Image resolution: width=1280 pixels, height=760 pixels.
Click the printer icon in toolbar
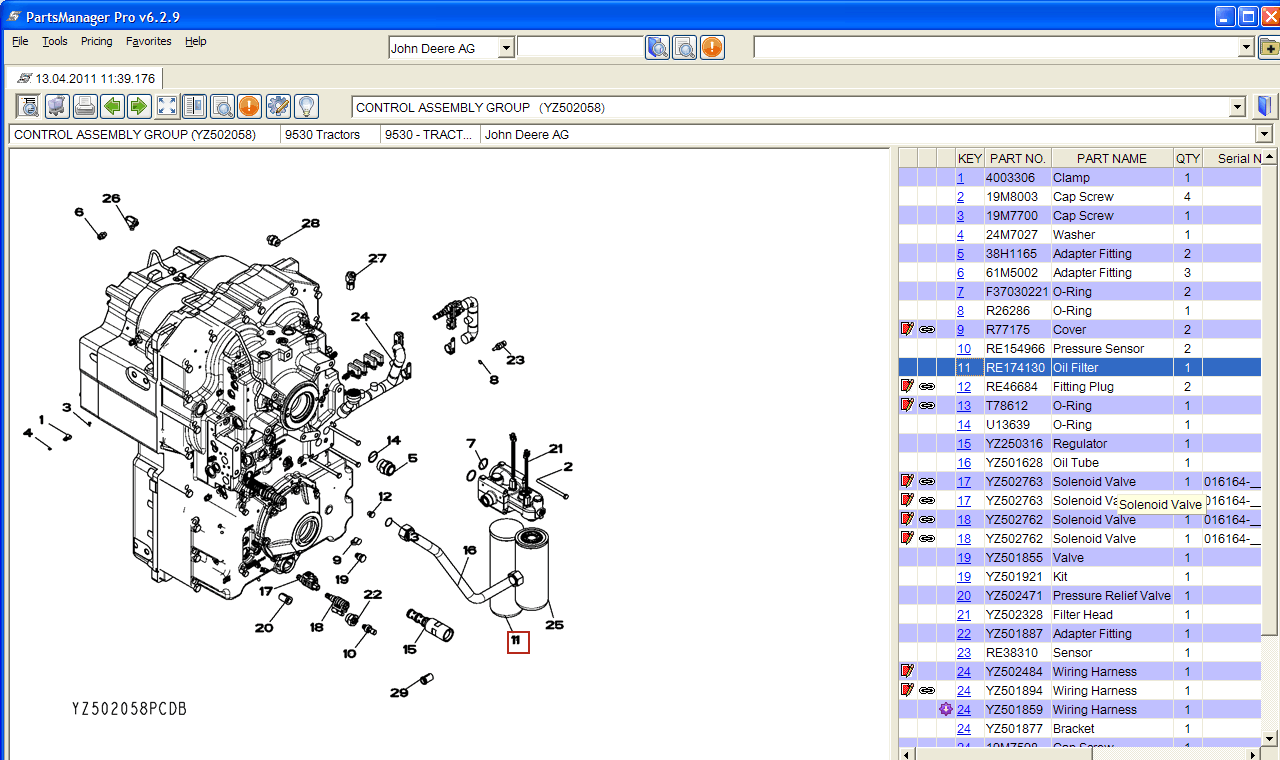(x=85, y=106)
